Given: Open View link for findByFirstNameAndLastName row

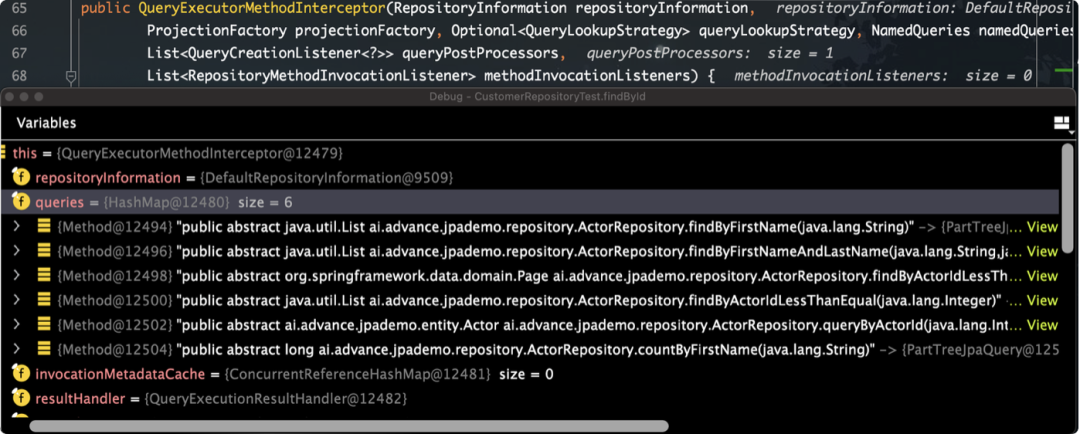Looking at the screenshot, I should tap(1042, 251).
